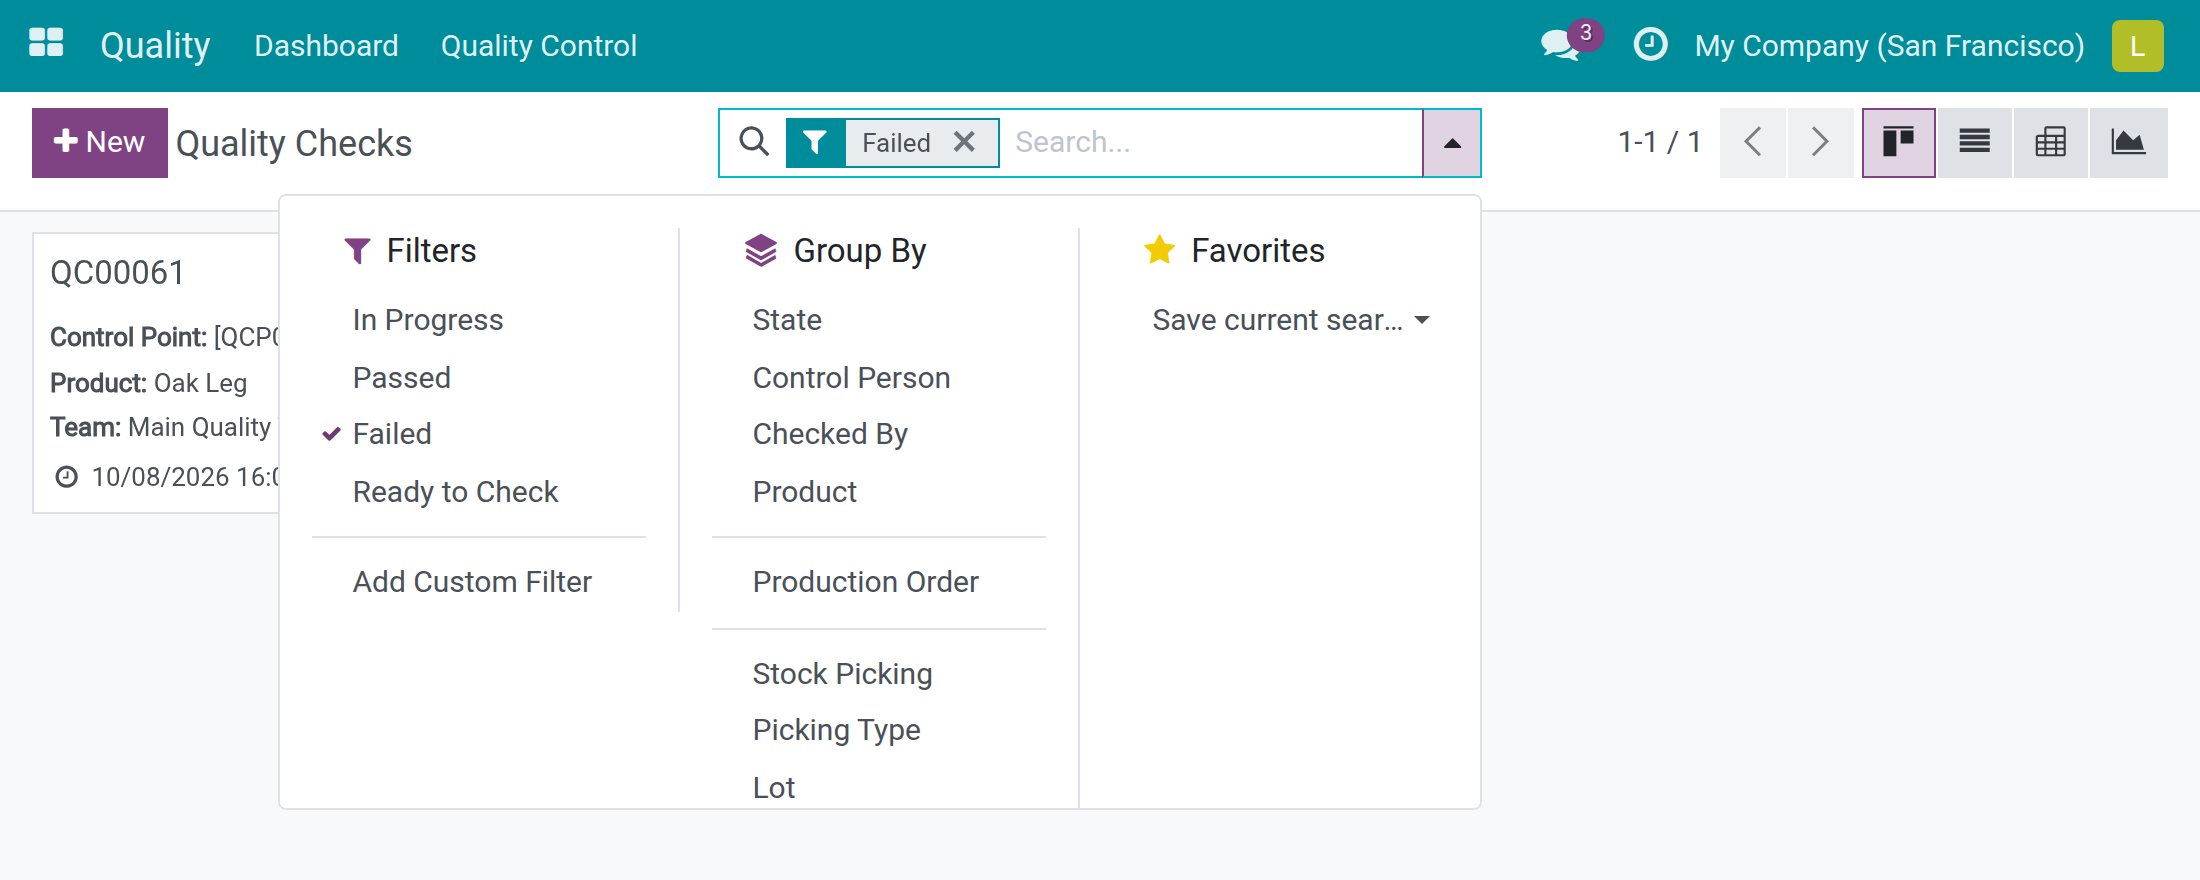
Task: Click the activity clock on QC00061 card
Action: 66,477
